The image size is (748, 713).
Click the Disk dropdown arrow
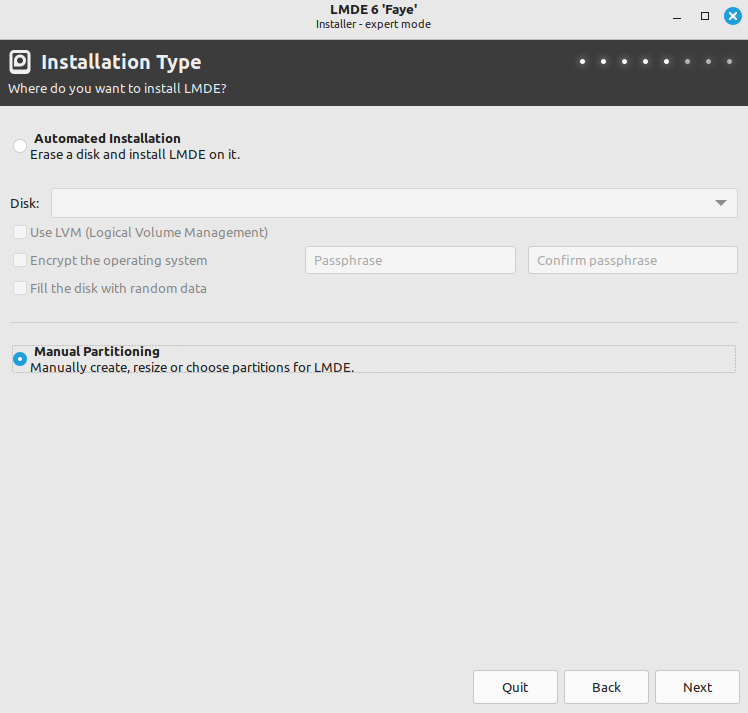click(721, 203)
